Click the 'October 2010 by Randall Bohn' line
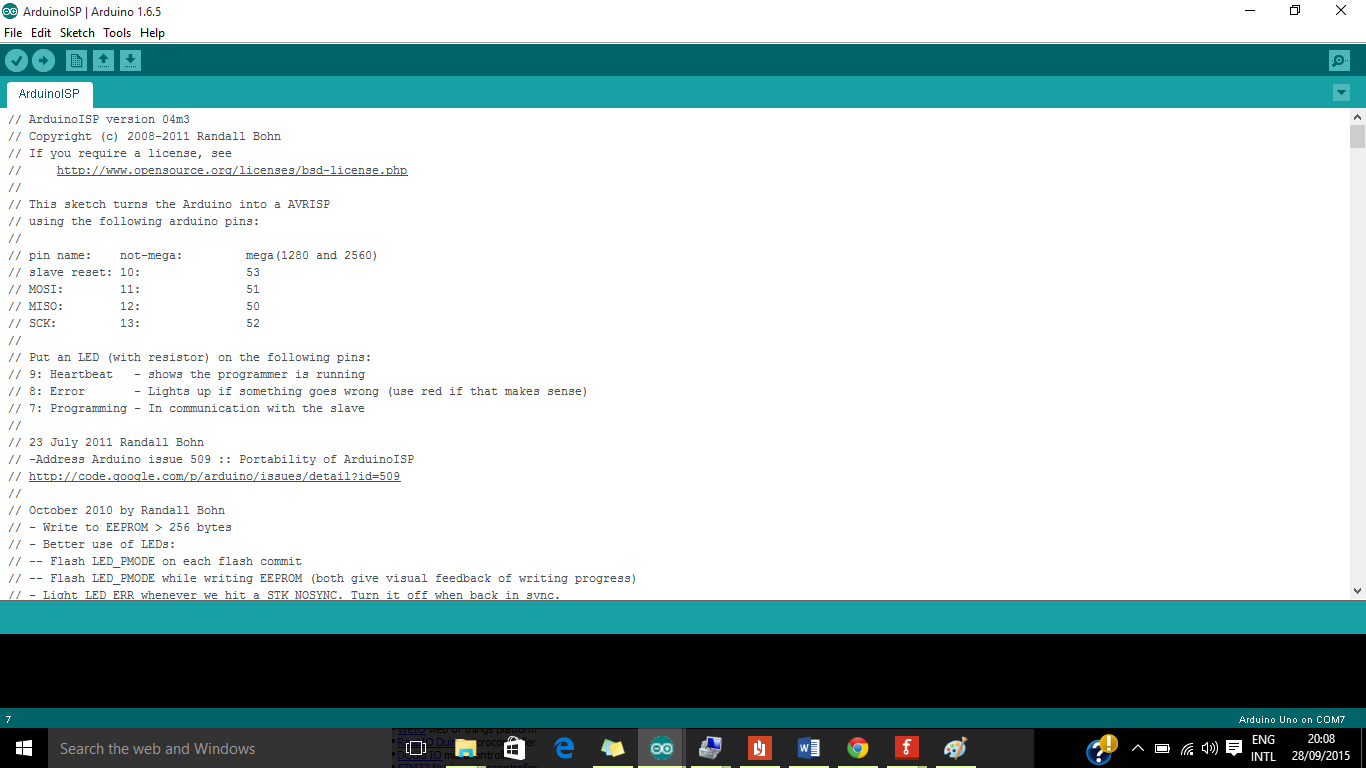The width and height of the screenshot is (1366, 768). coord(117,510)
